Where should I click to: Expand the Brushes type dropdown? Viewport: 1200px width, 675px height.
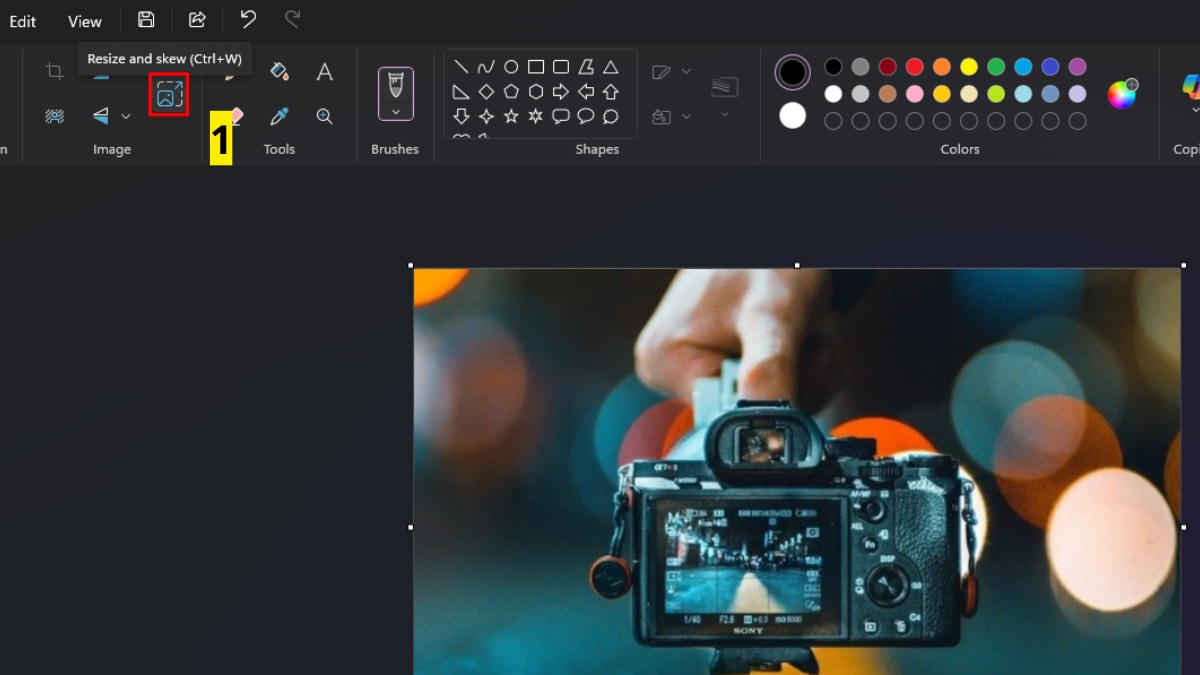click(396, 112)
